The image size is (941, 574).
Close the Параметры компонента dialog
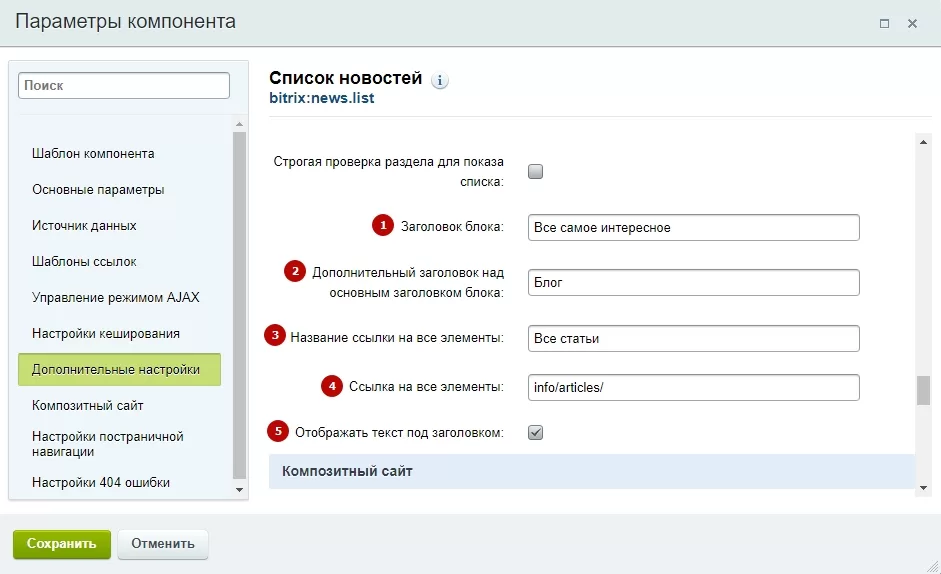(x=912, y=23)
